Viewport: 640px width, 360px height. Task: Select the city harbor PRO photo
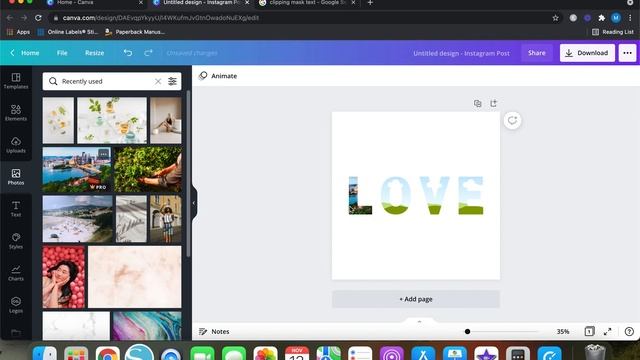(x=77, y=169)
